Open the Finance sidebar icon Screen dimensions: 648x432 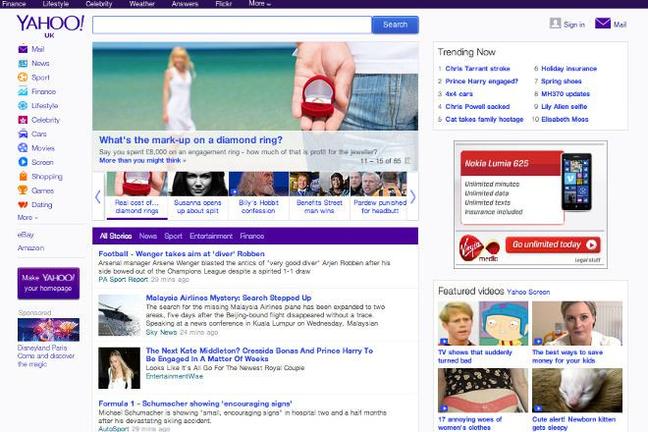click(x=23, y=91)
